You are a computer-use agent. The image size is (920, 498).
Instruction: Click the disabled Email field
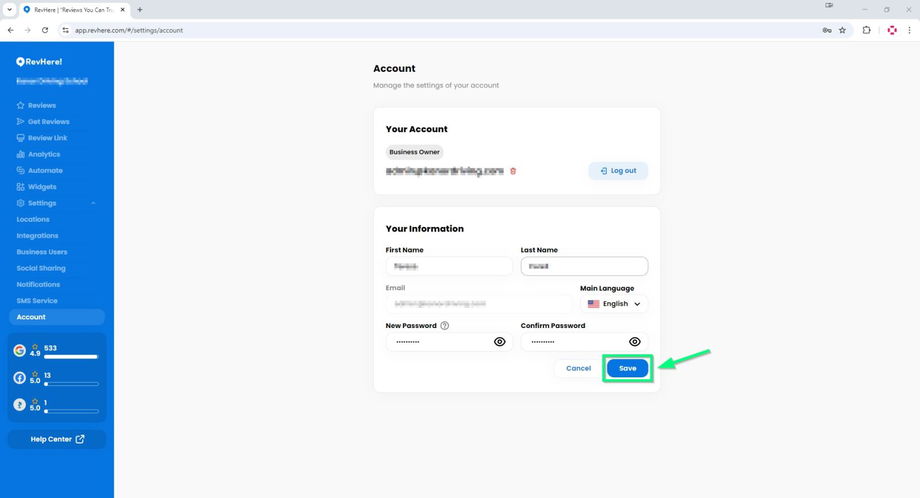pyautogui.click(x=479, y=304)
